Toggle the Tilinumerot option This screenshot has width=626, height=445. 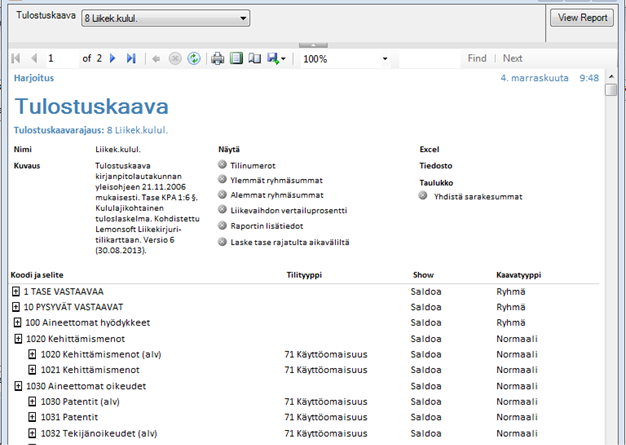click(222, 165)
